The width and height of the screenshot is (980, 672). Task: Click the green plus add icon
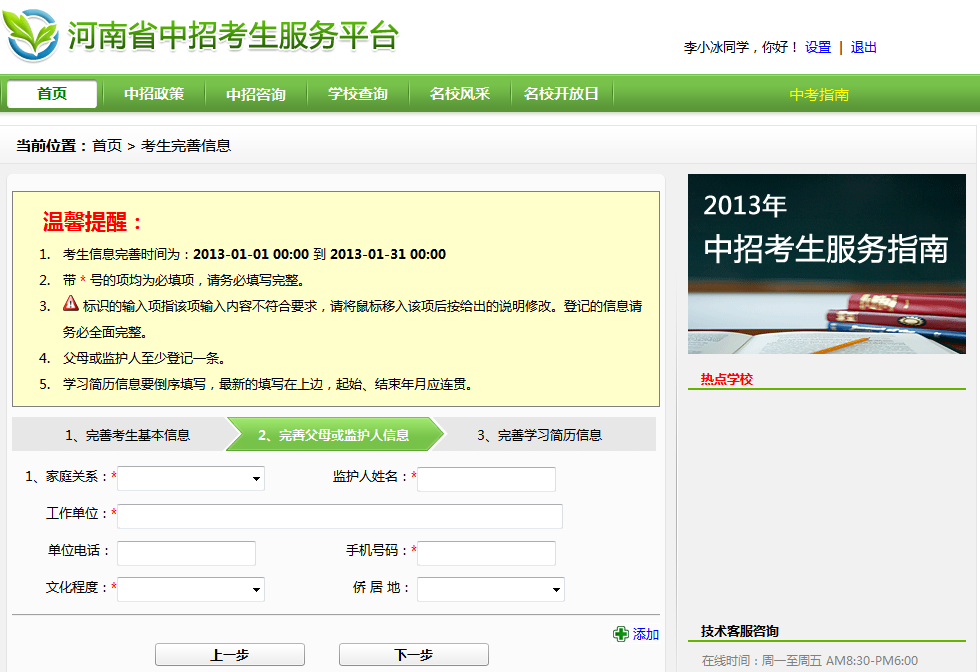[621, 634]
